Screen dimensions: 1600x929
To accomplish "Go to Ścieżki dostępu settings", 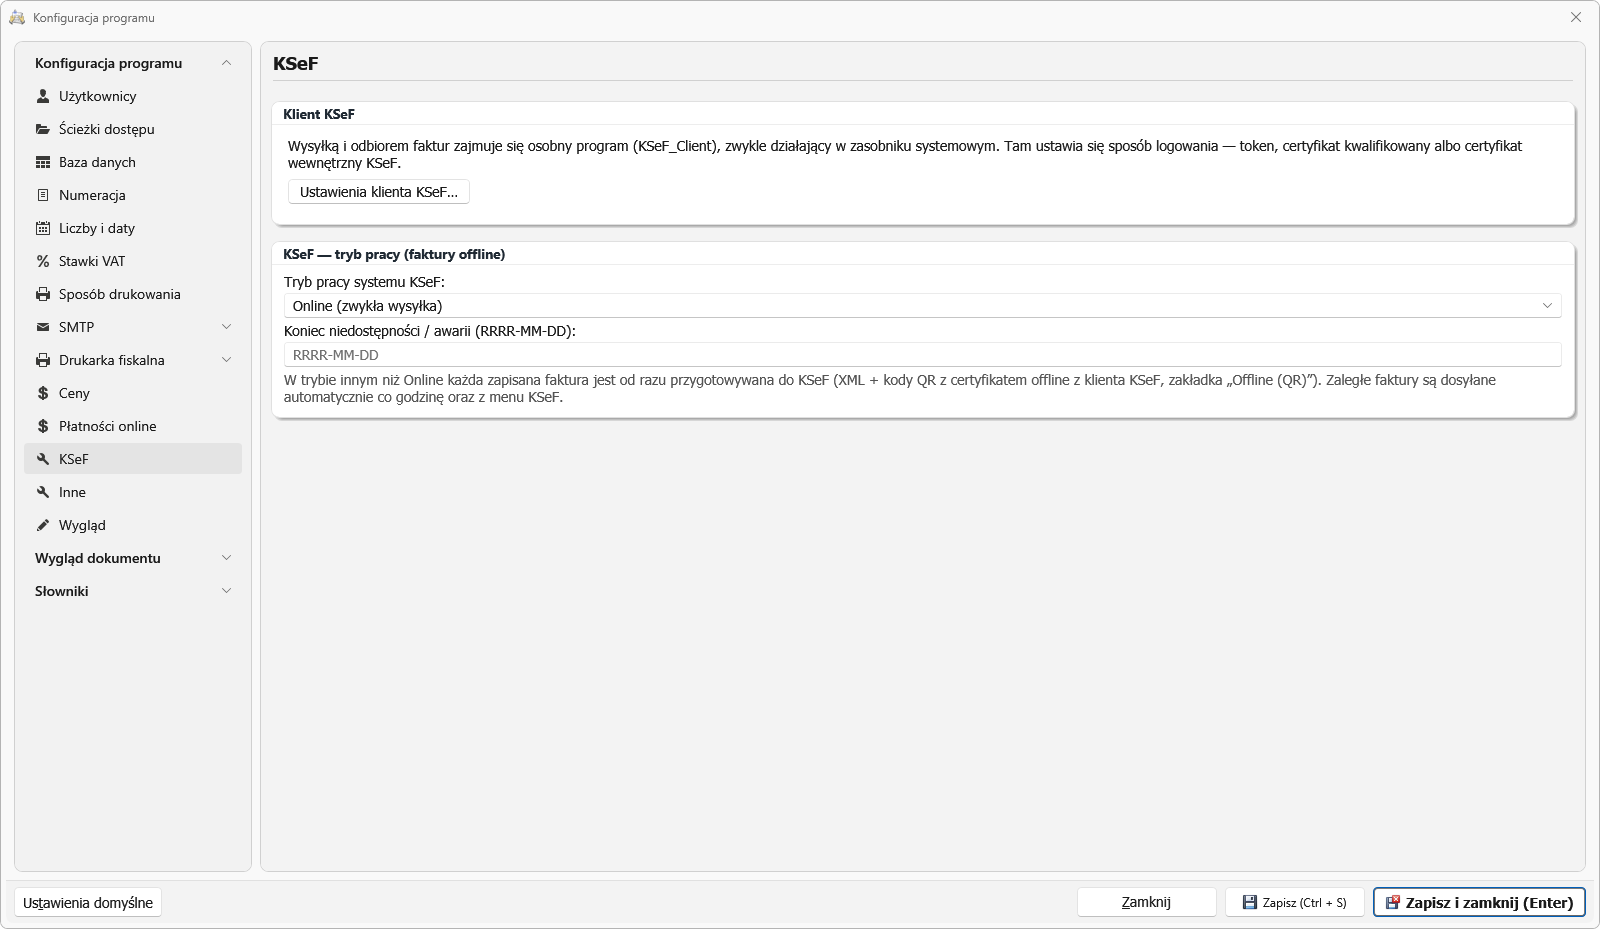I will 133,129.
